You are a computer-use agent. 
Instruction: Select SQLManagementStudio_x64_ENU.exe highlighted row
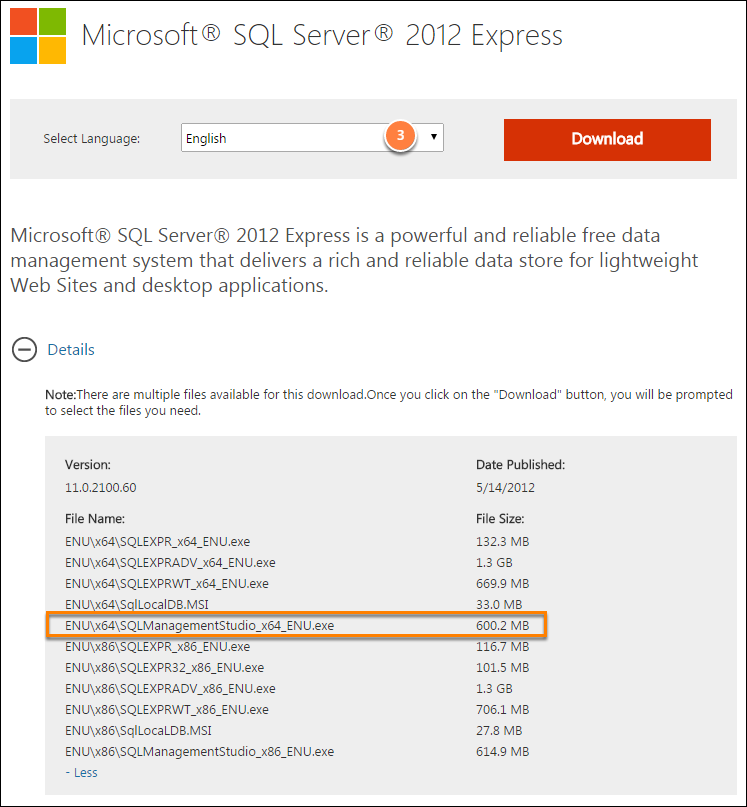pos(296,625)
